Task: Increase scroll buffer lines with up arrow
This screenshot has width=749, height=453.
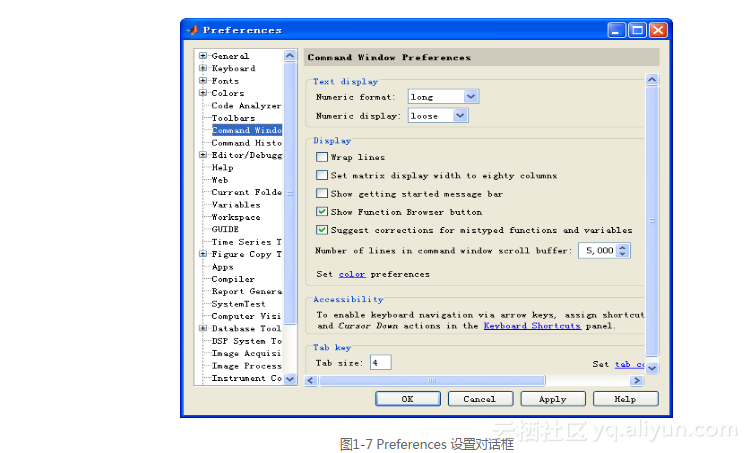Action: point(622,247)
